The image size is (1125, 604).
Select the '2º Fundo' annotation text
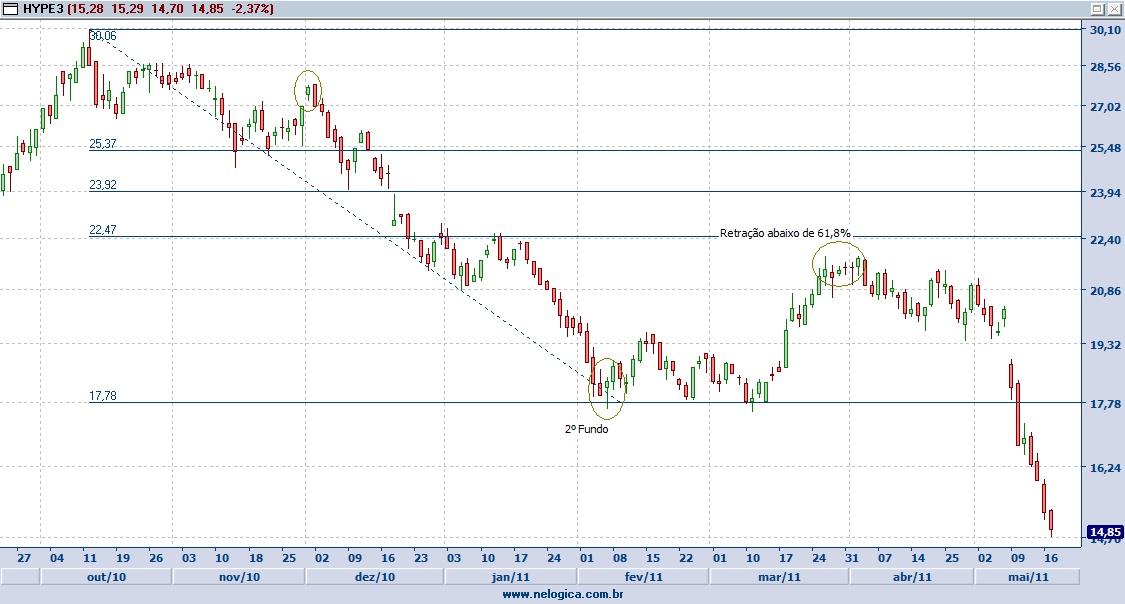(x=586, y=429)
